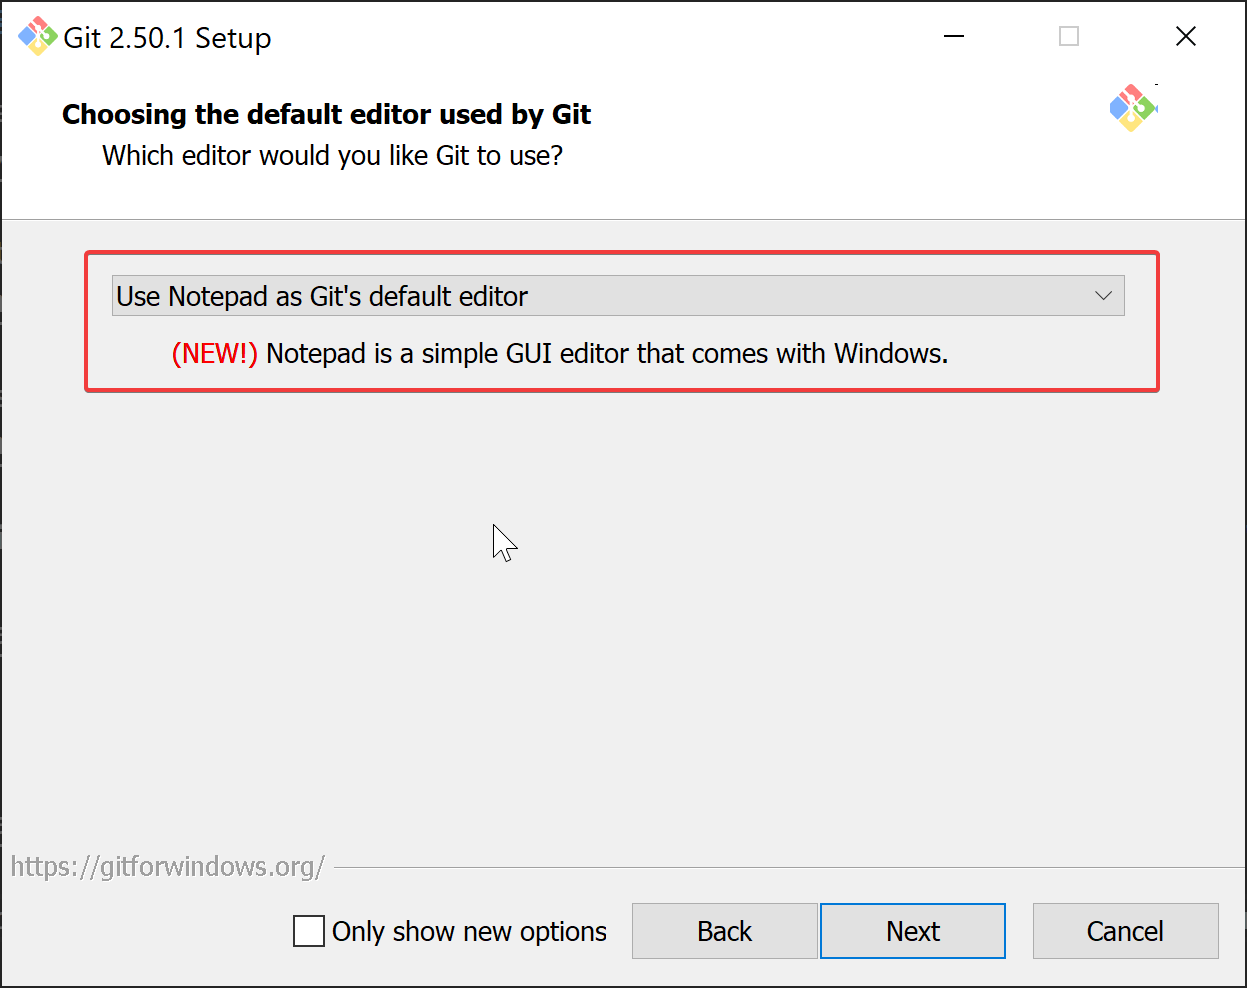Close the Git Setup window
Viewport: 1247px width, 988px height.
click(1186, 37)
